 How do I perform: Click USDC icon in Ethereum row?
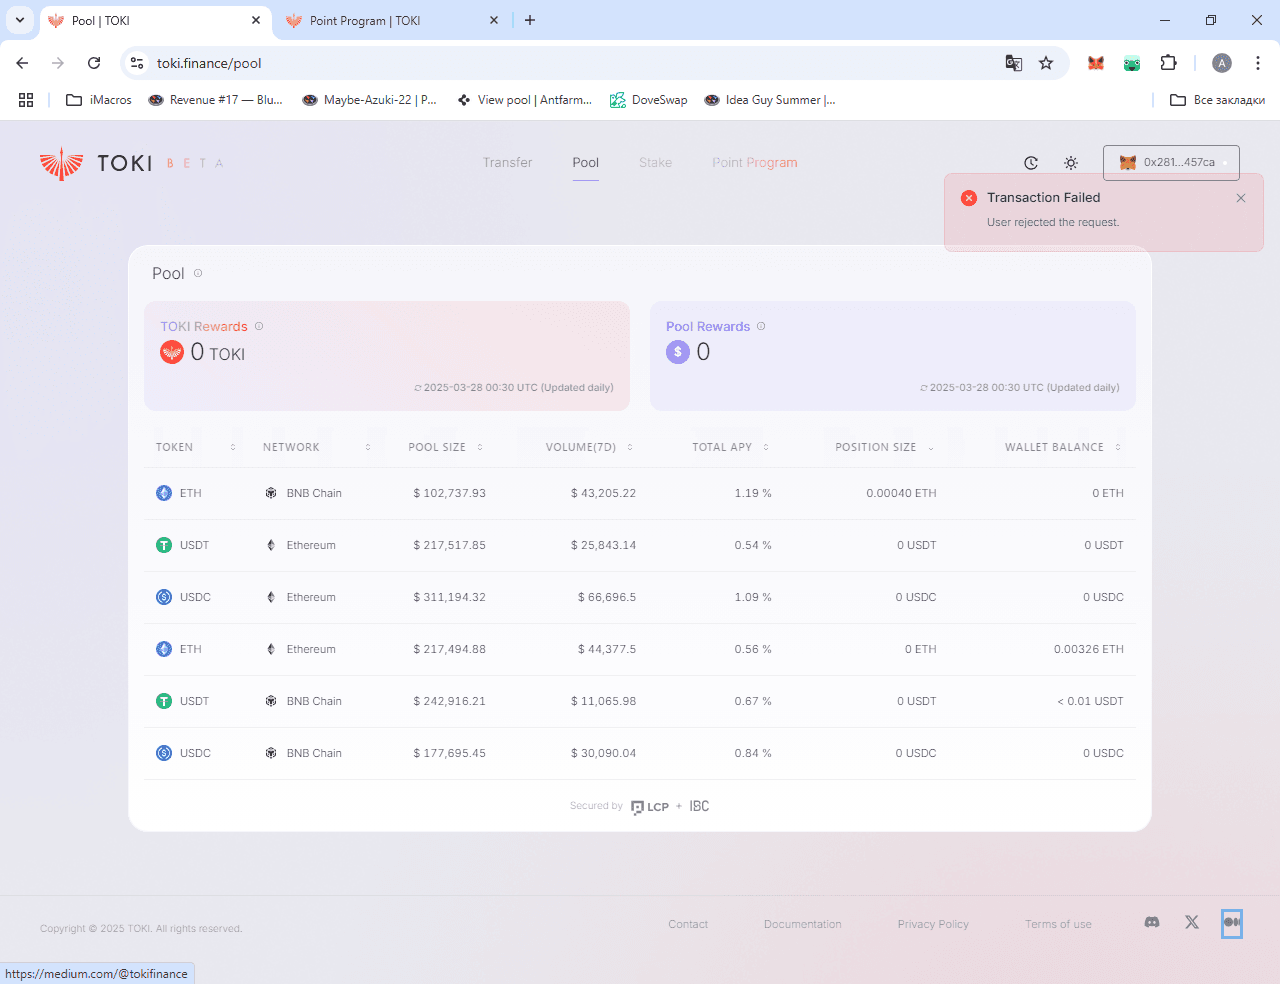[x=164, y=597]
